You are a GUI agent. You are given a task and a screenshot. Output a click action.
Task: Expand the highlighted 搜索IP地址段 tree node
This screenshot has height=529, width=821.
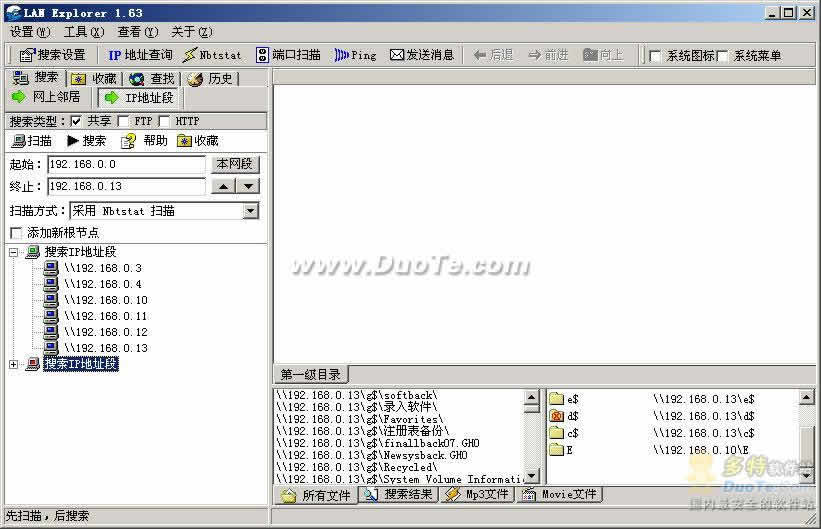[14, 364]
